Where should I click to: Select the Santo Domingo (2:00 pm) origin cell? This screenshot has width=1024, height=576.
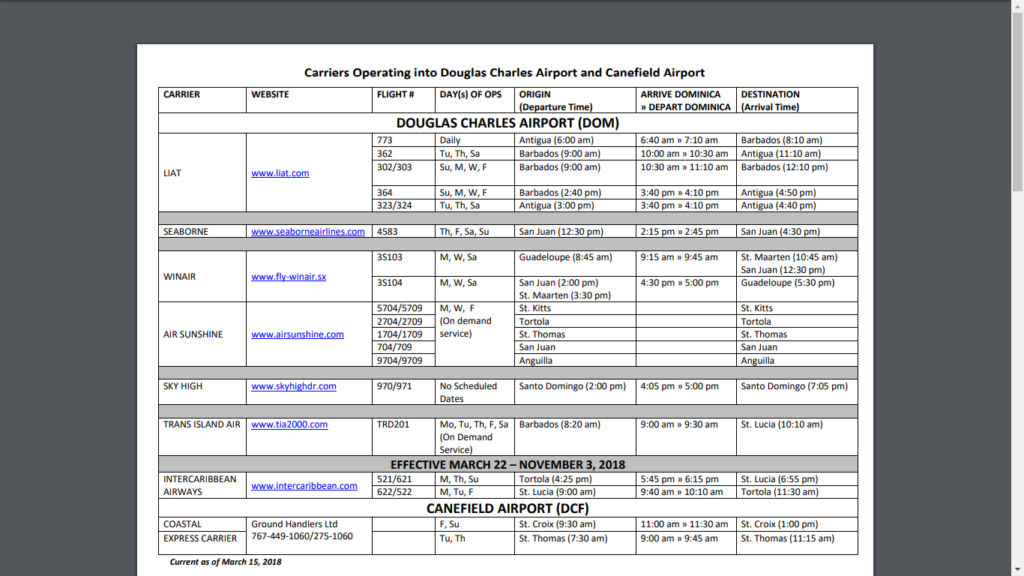click(x=575, y=392)
